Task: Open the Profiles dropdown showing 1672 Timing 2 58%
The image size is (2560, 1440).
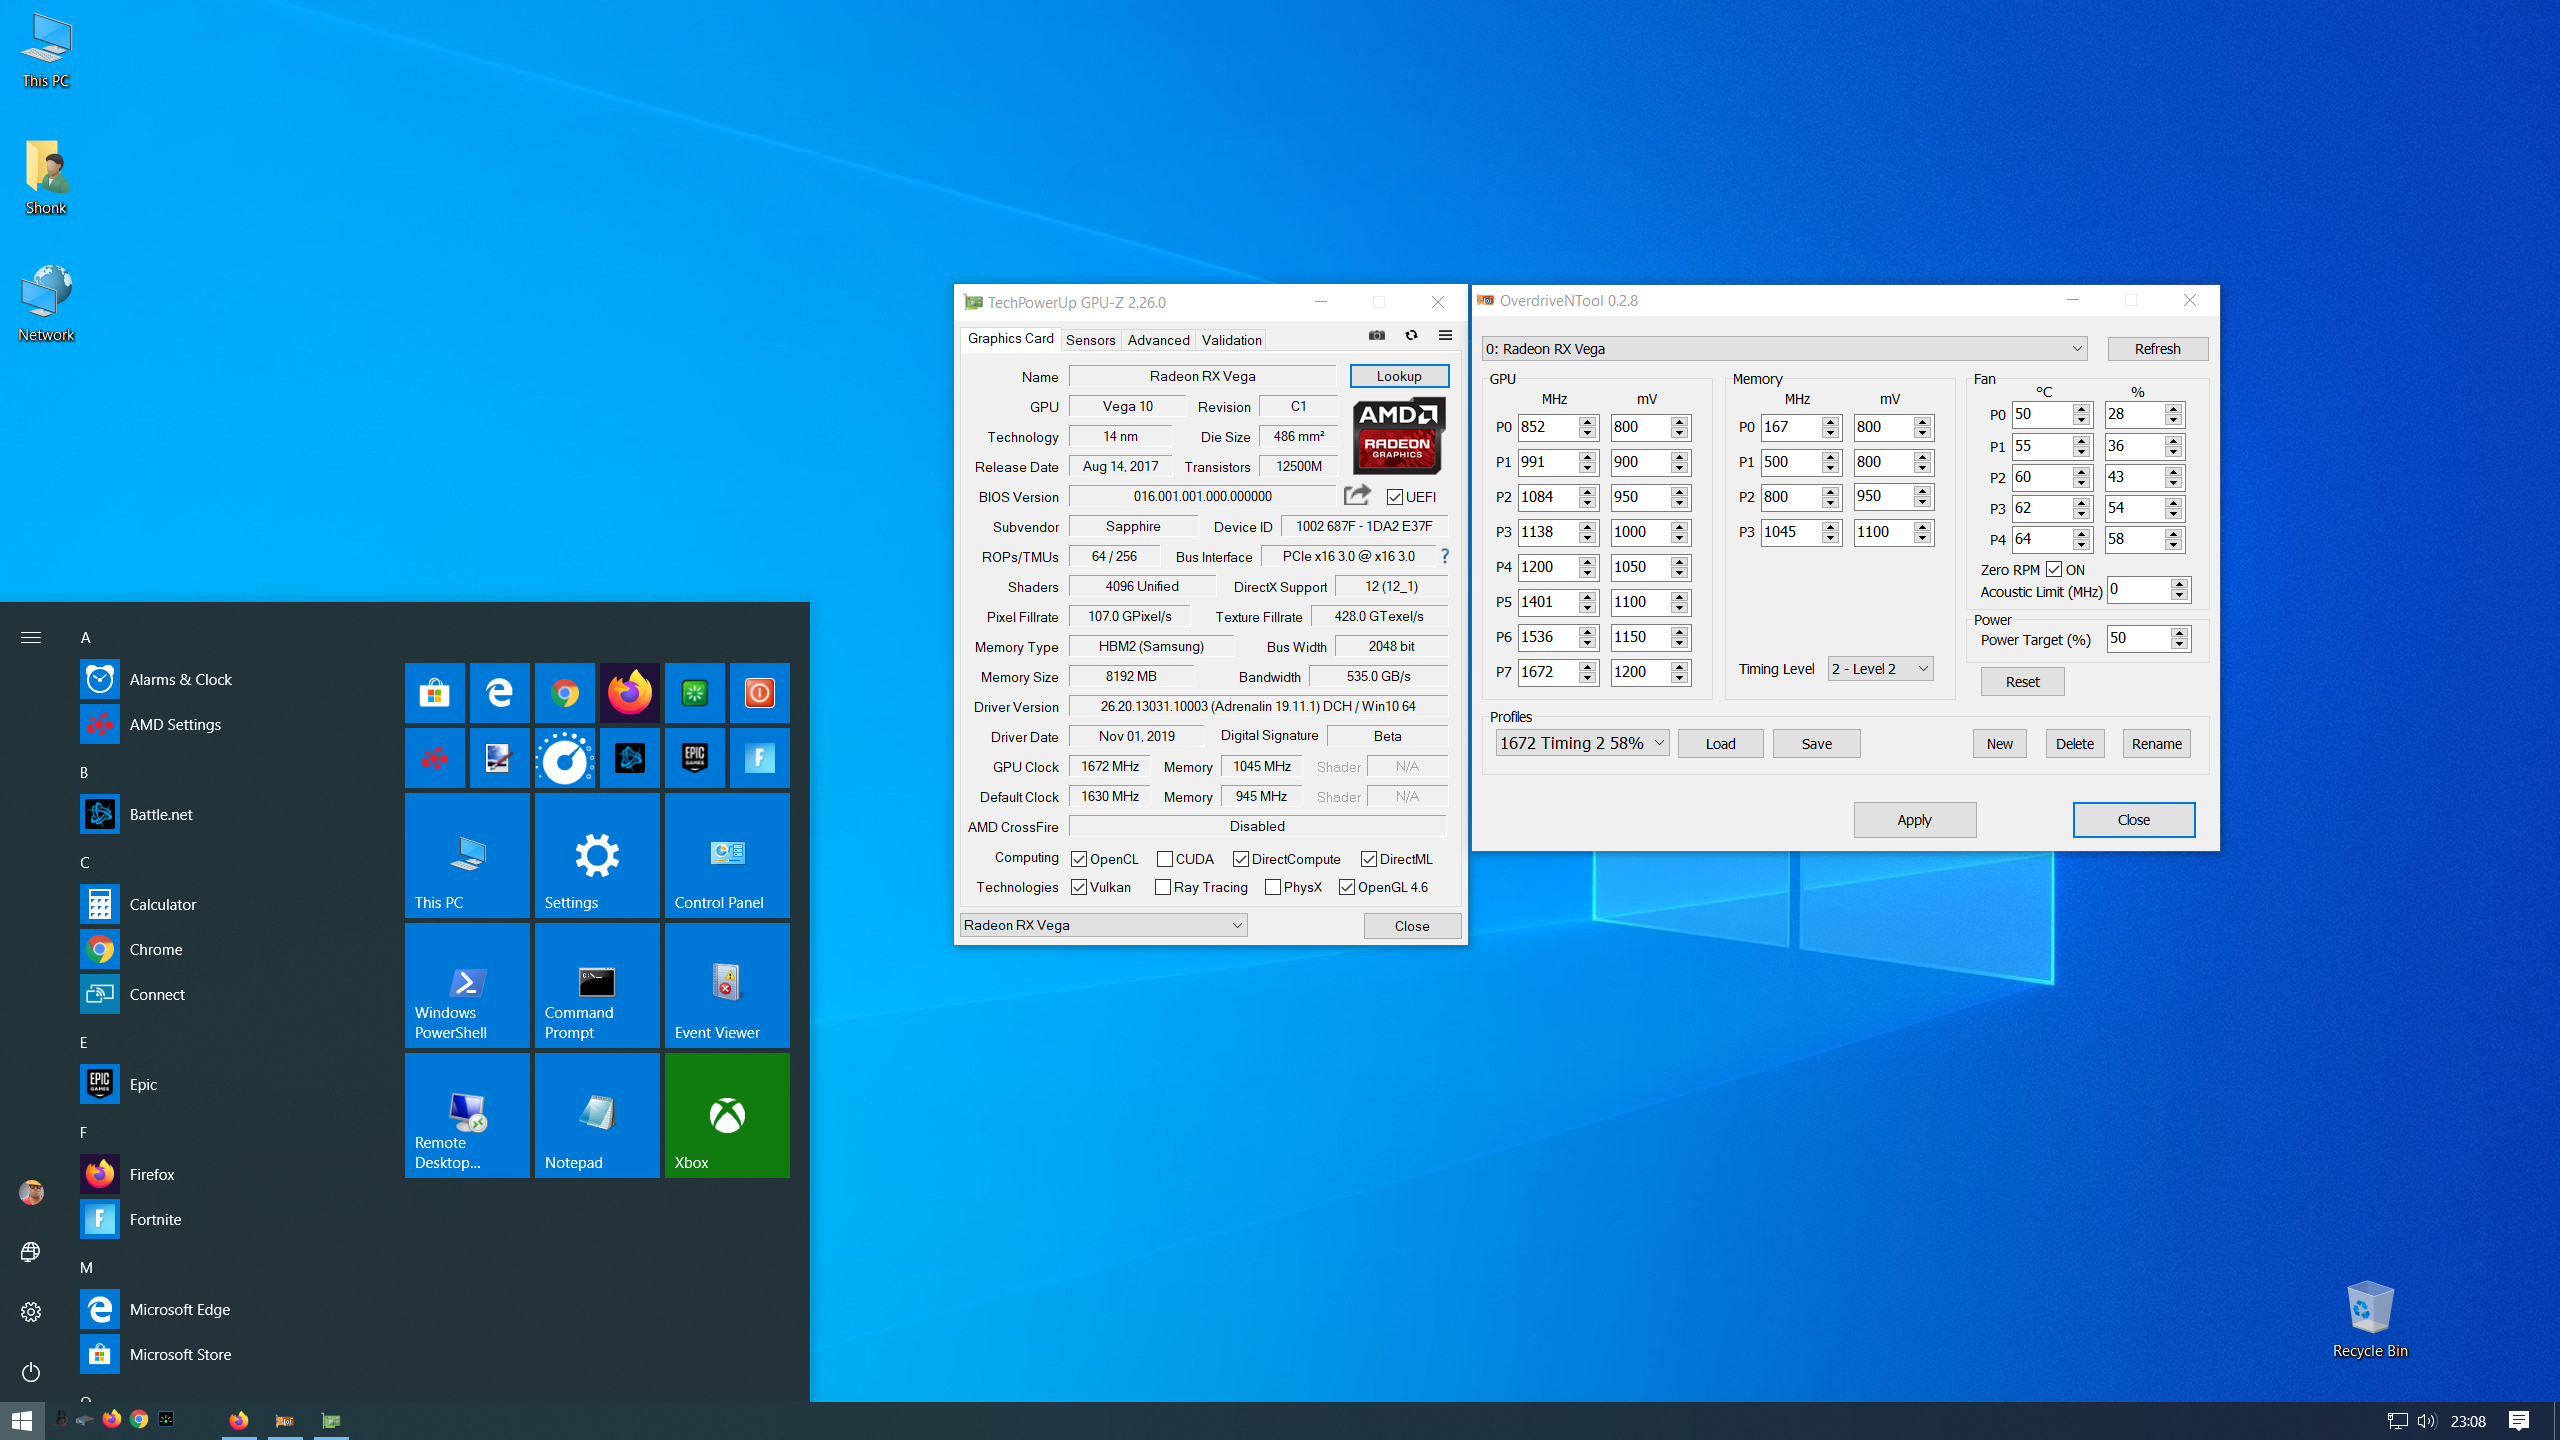Action: click(x=1582, y=743)
